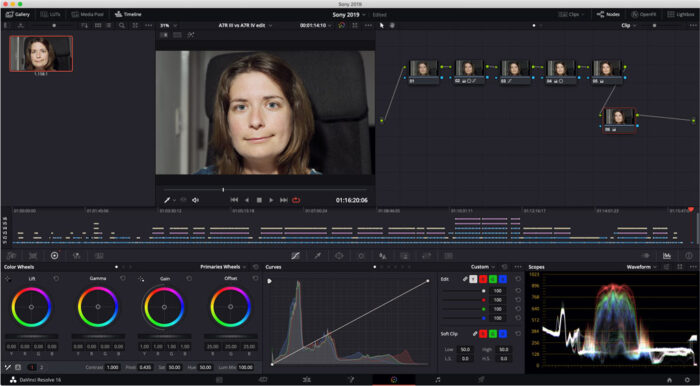
Task: Enable the green channel in Curves Edit
Action: 492,279
